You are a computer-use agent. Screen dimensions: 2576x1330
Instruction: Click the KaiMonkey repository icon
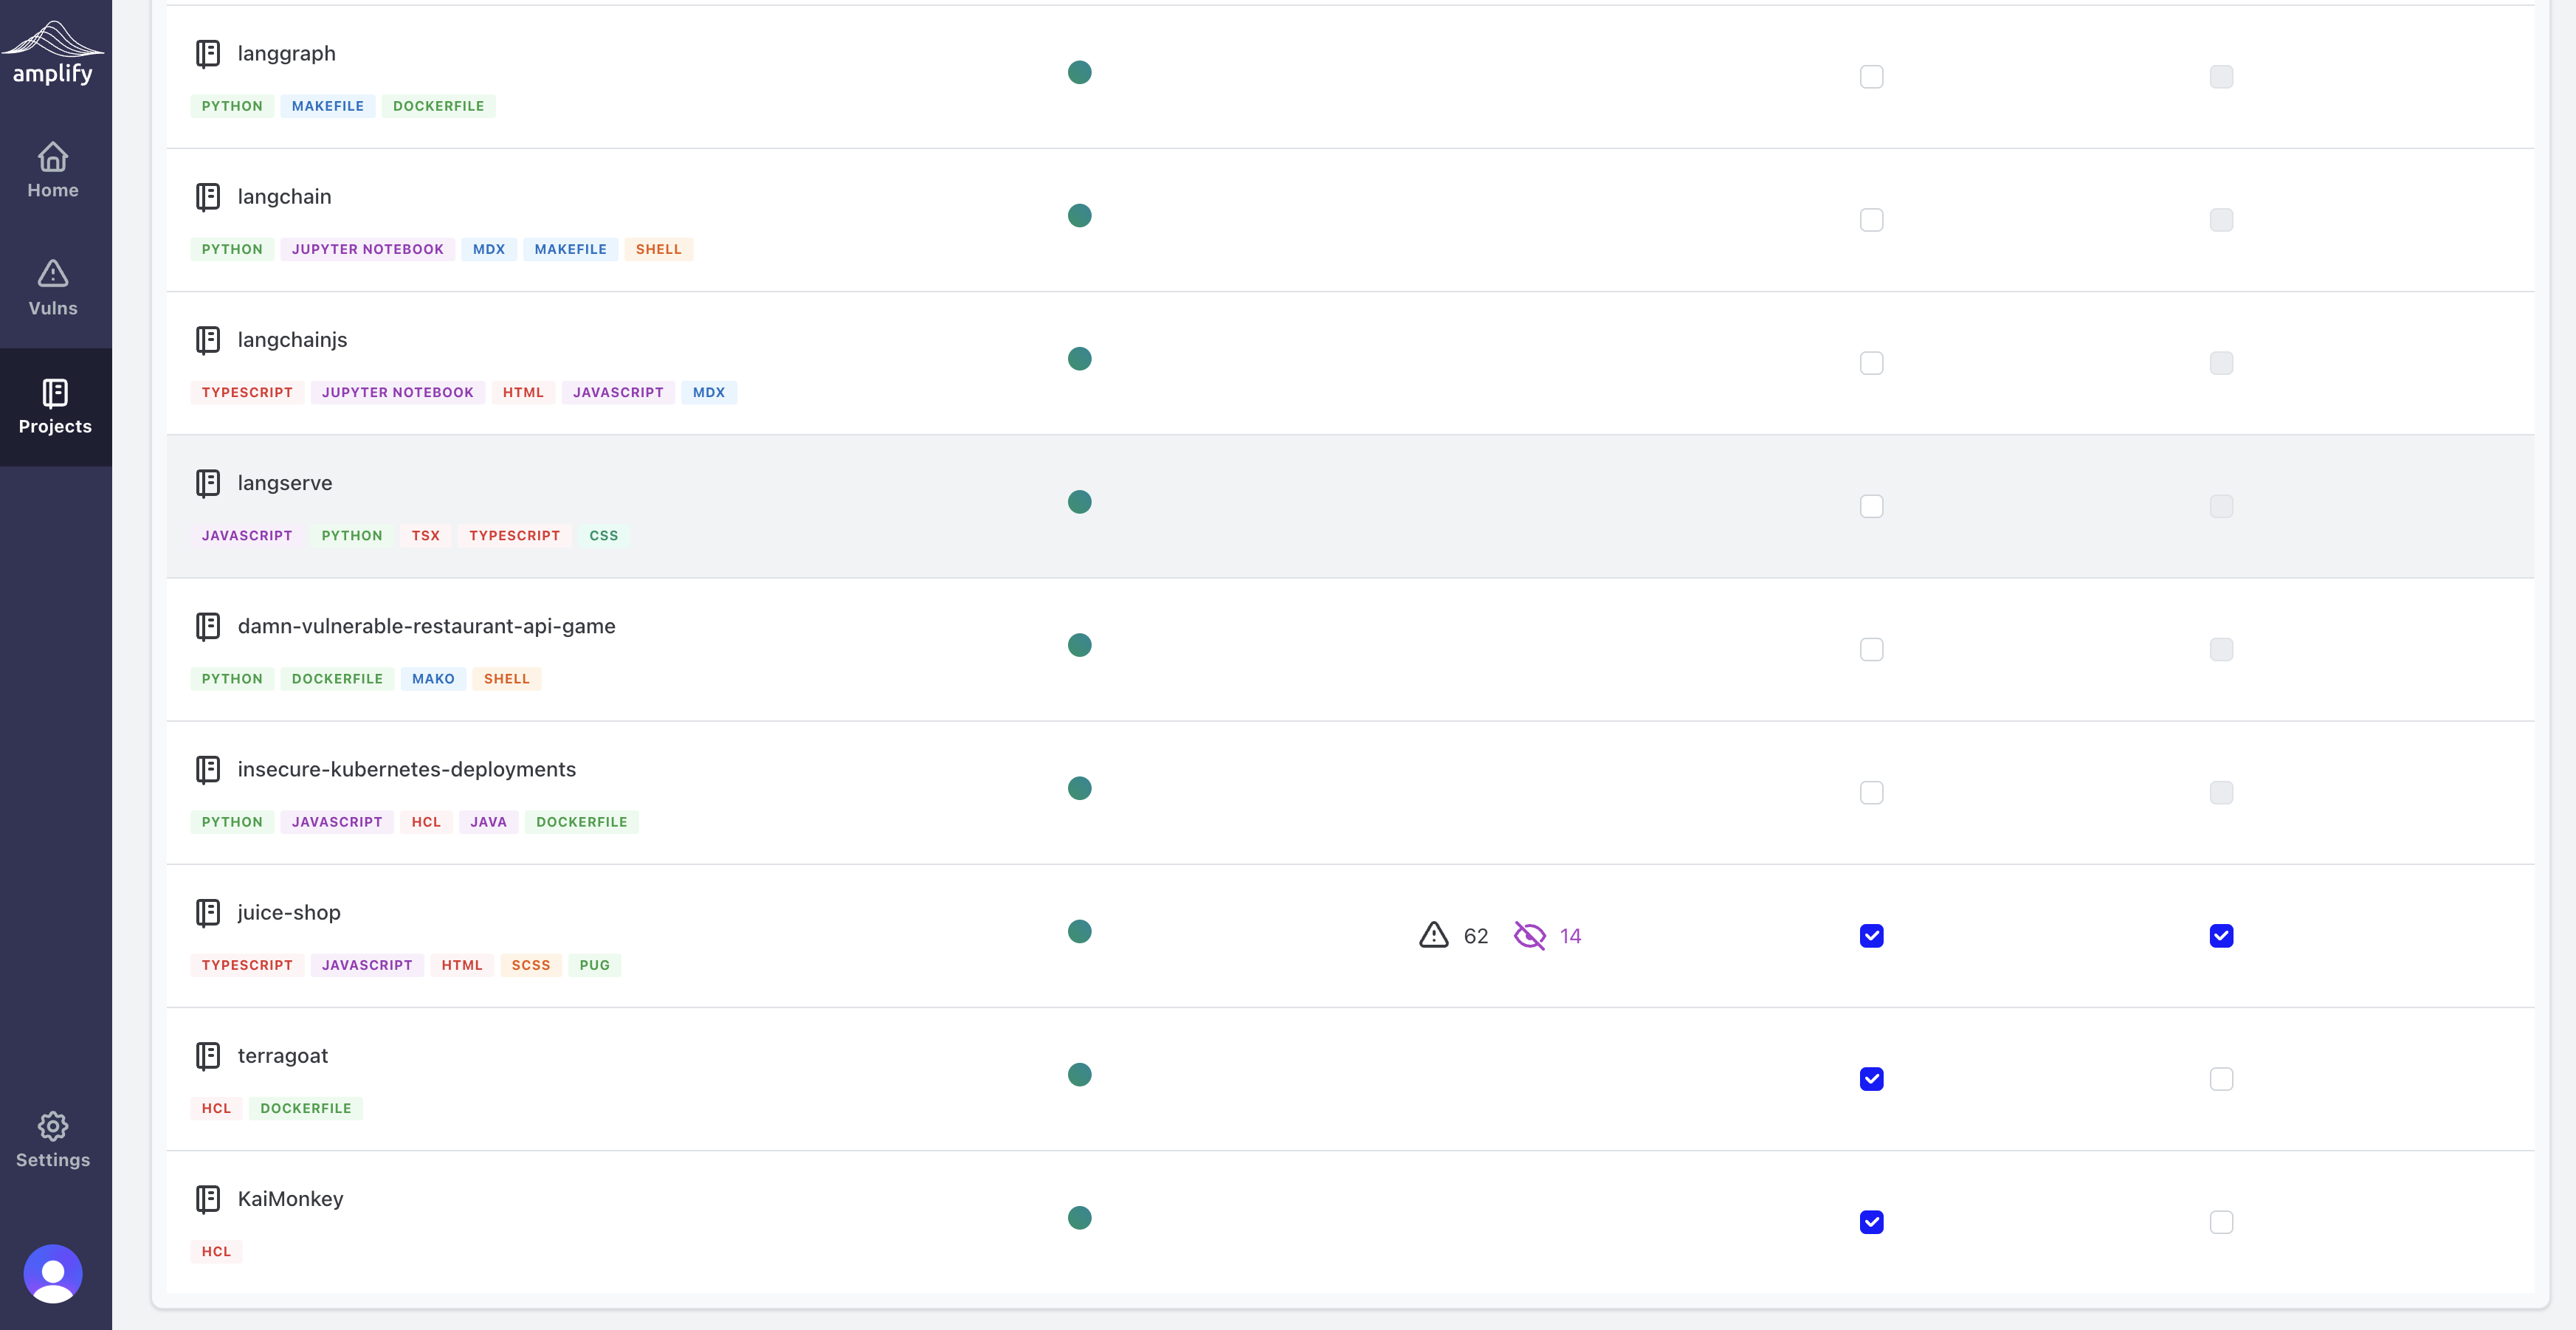tap(208, 1199)
